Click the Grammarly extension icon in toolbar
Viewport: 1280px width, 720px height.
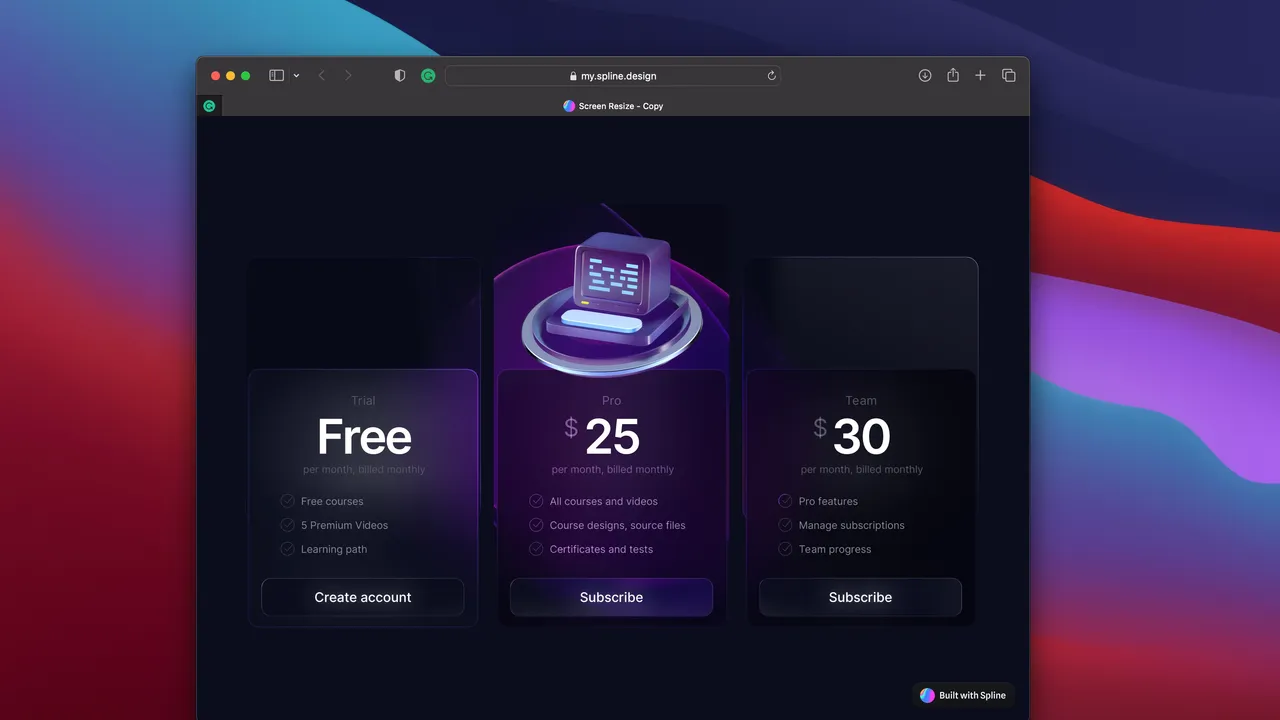click(428, 76)
